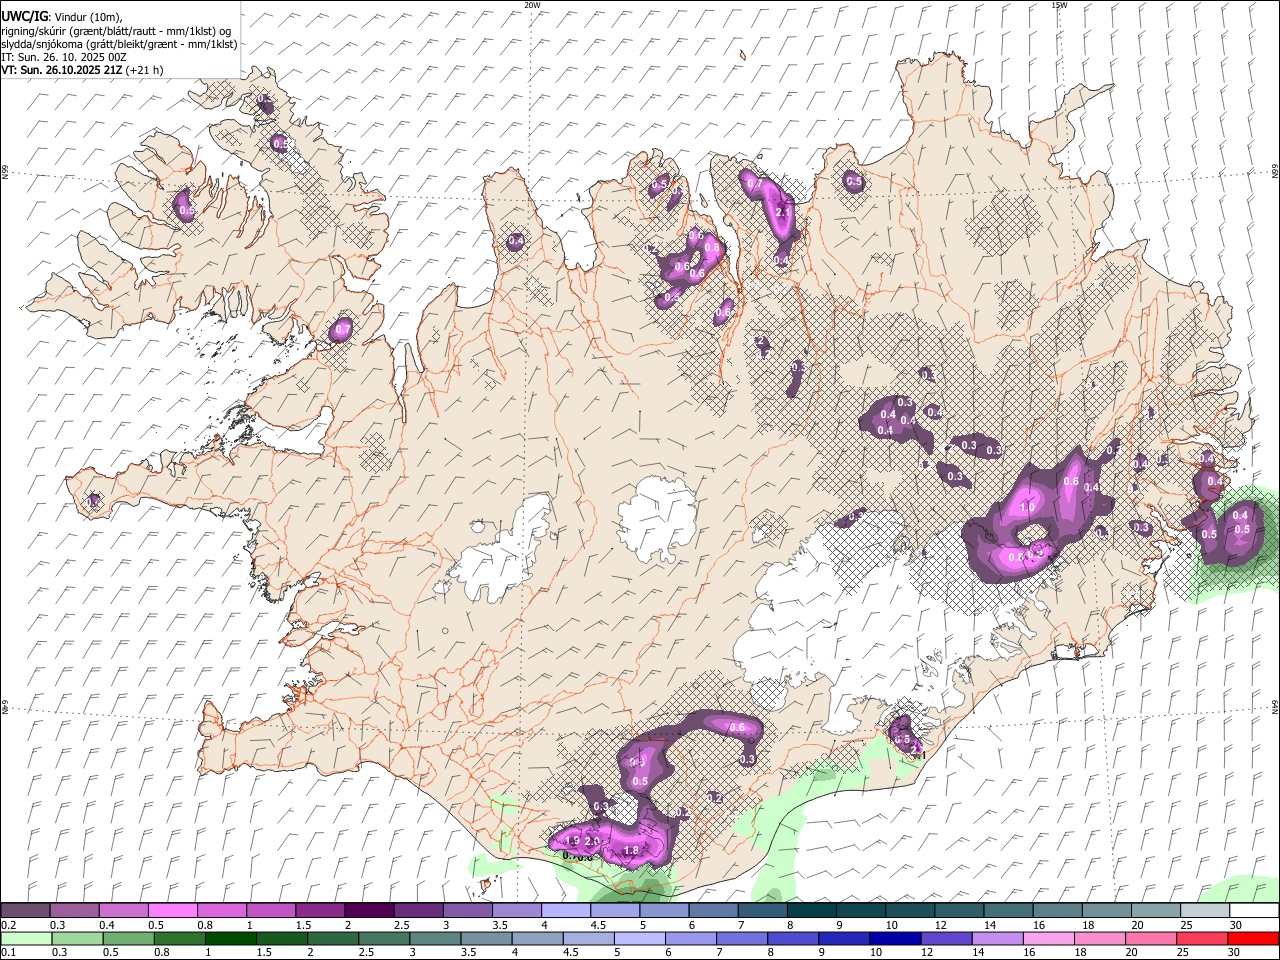Image resolution: width=1280 pixels, height=960 pixels.
Task: Click the dark teal swatch between 9 and 10 in upper legend
Action: (x=861, y=910)
